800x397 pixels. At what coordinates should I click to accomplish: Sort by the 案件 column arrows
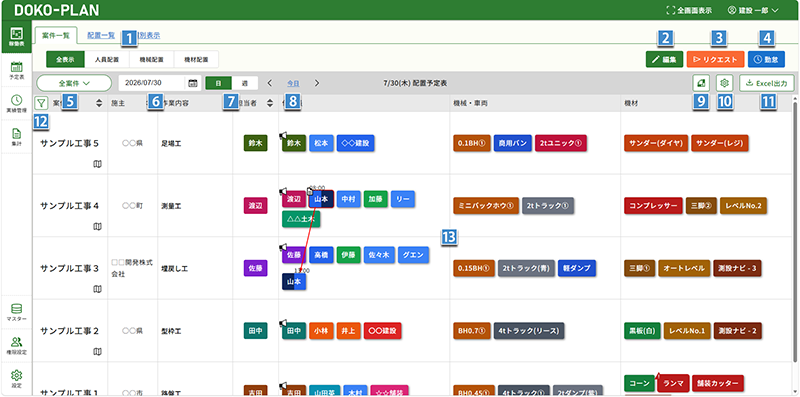pyautogui.click(x=99, y=103)
